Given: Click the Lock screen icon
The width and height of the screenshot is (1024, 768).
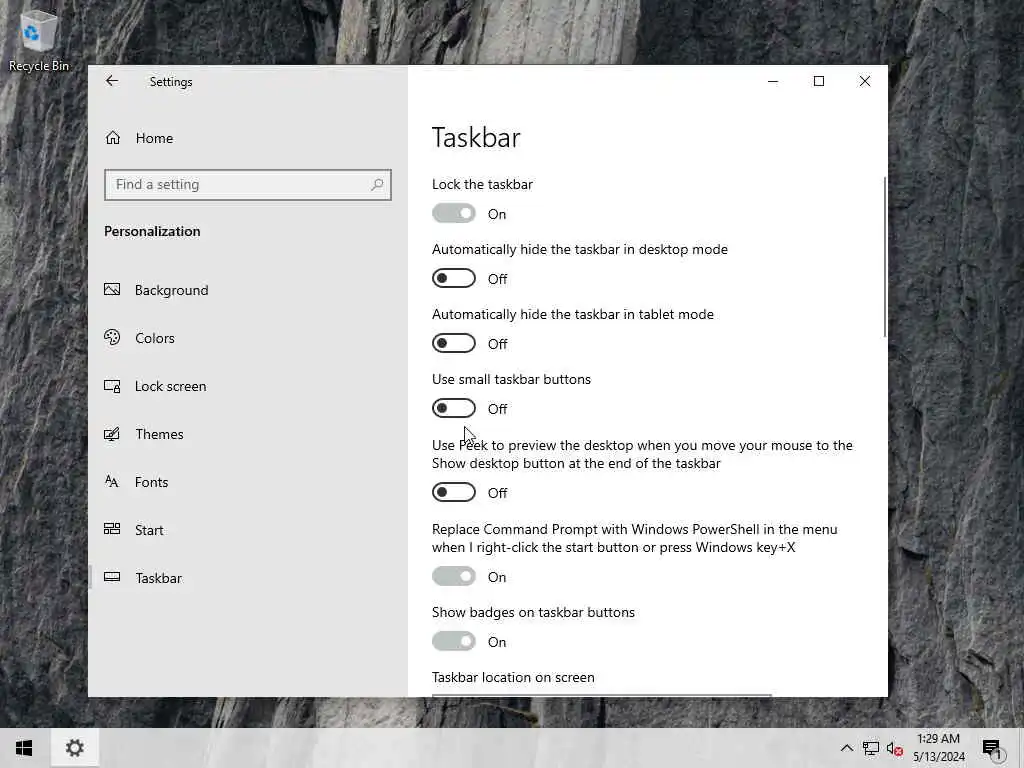Looking at the screenshot, I should coord(112,386).
